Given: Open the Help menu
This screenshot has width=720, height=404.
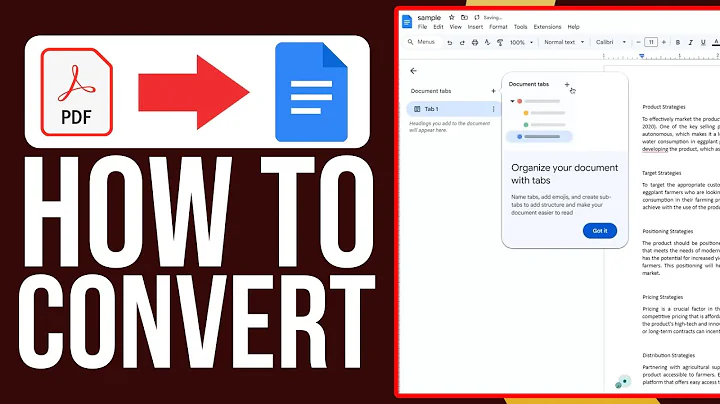Looking at the screenshot, I should 574,27.
